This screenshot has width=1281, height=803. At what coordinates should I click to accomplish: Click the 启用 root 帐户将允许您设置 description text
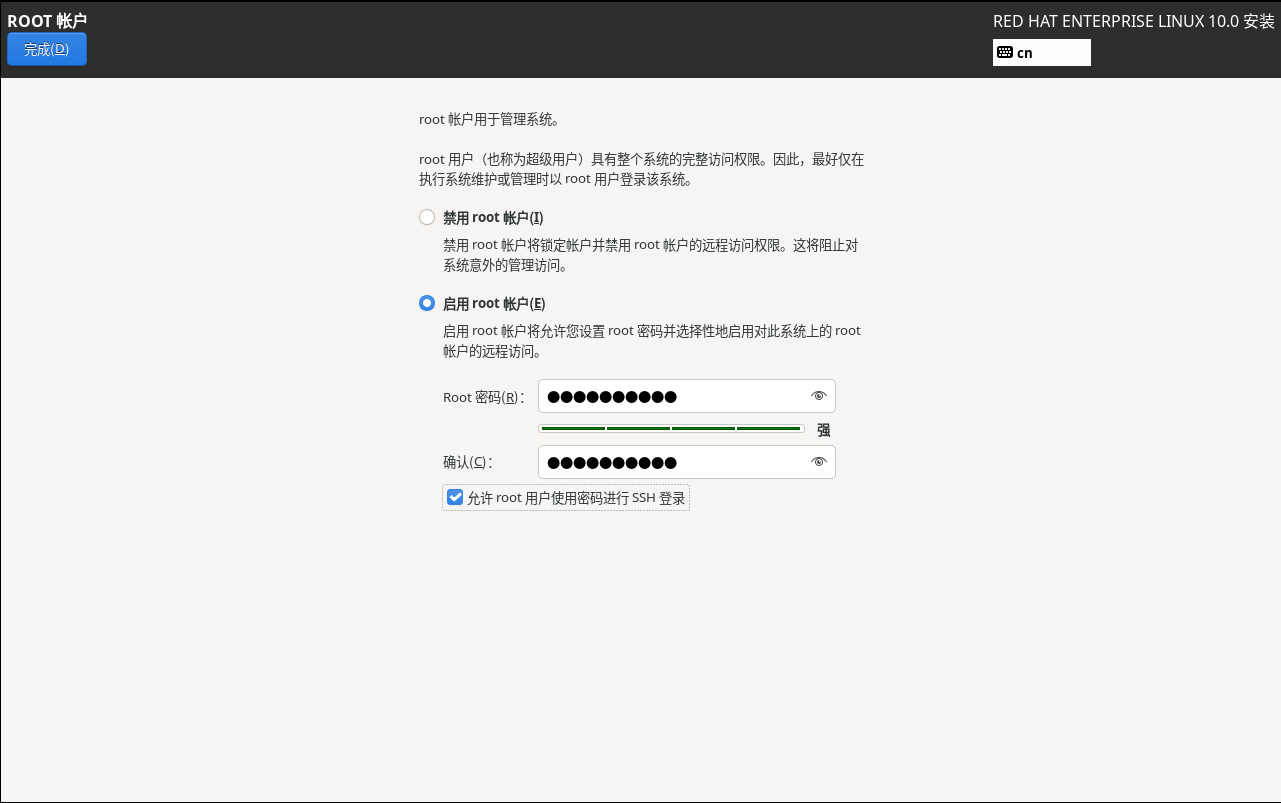click(x=651, y=341)
